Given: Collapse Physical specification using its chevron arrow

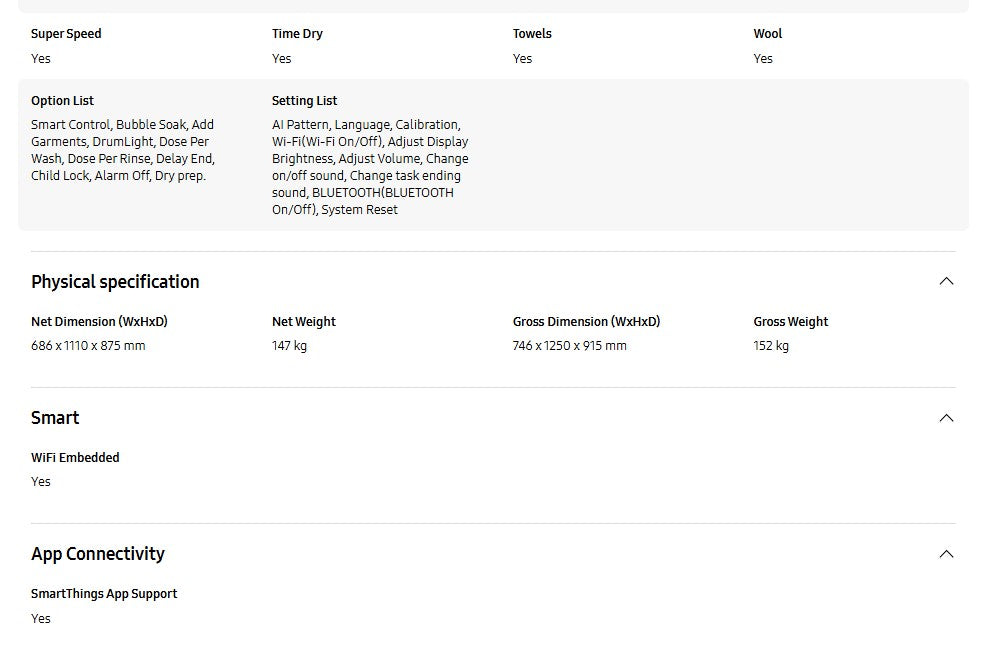Looking at the screenshot, I should pos(946,282).
